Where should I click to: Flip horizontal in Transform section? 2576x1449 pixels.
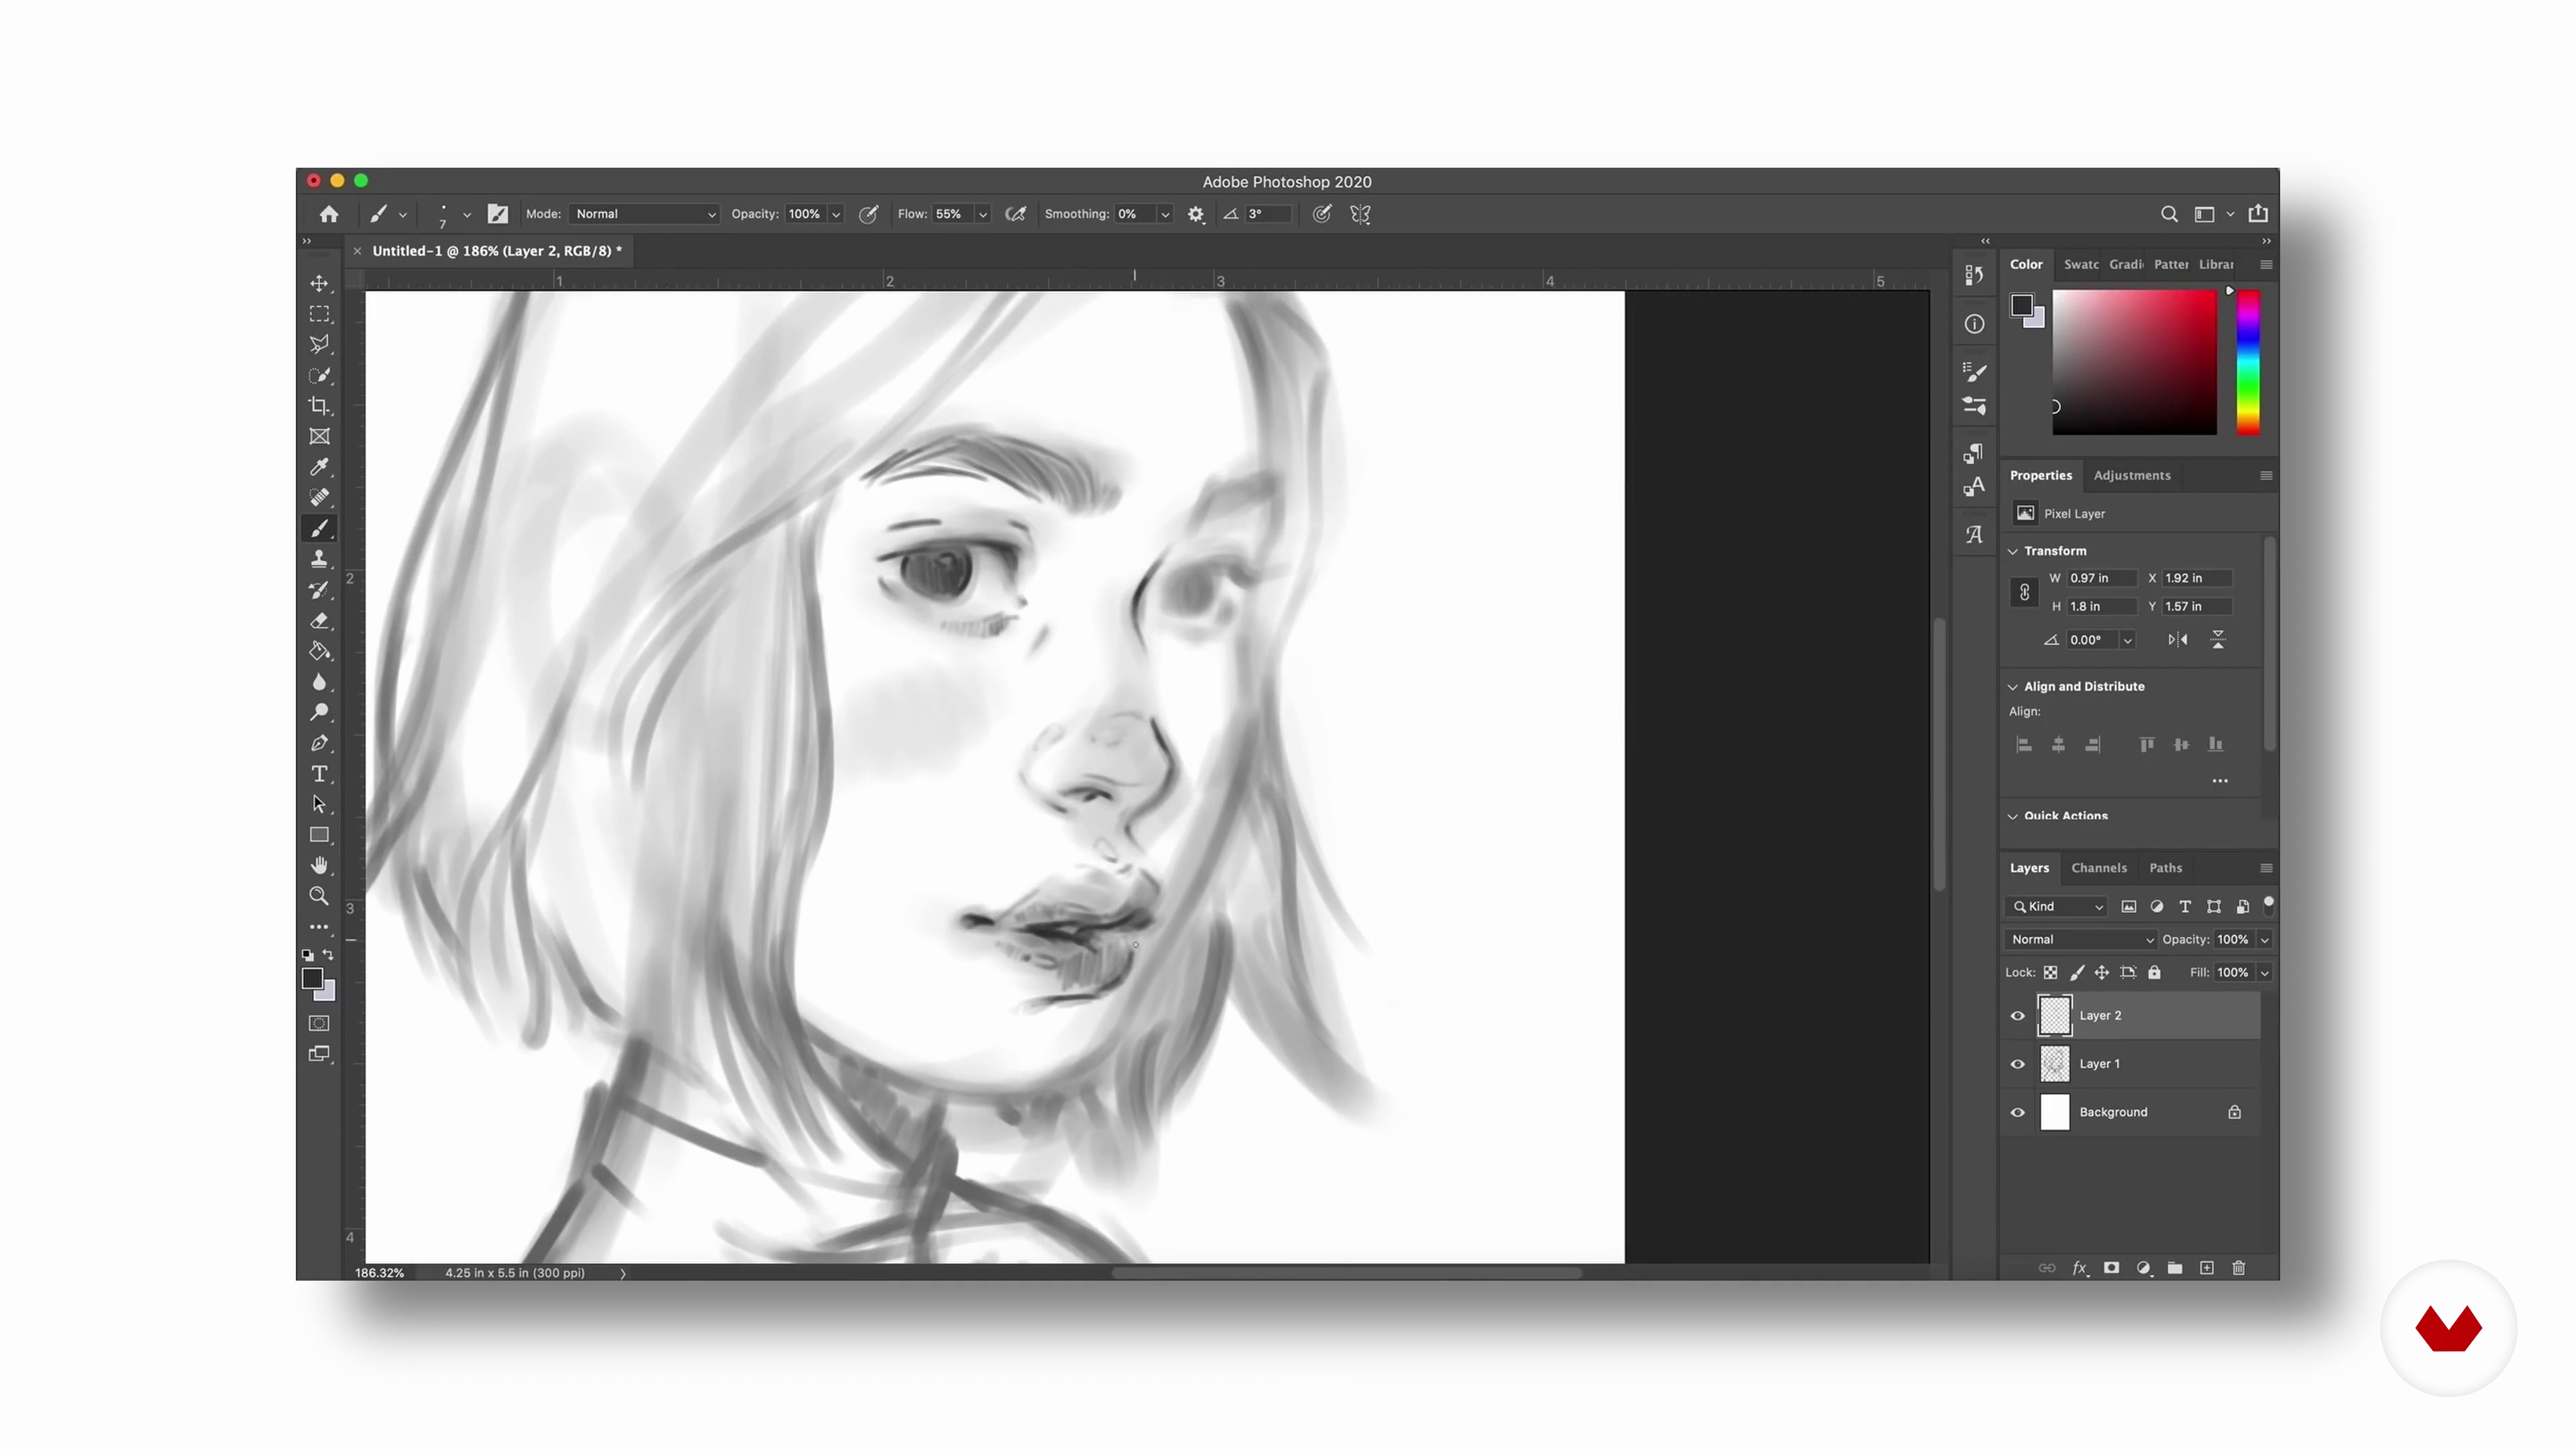[x=2177, y=640]
